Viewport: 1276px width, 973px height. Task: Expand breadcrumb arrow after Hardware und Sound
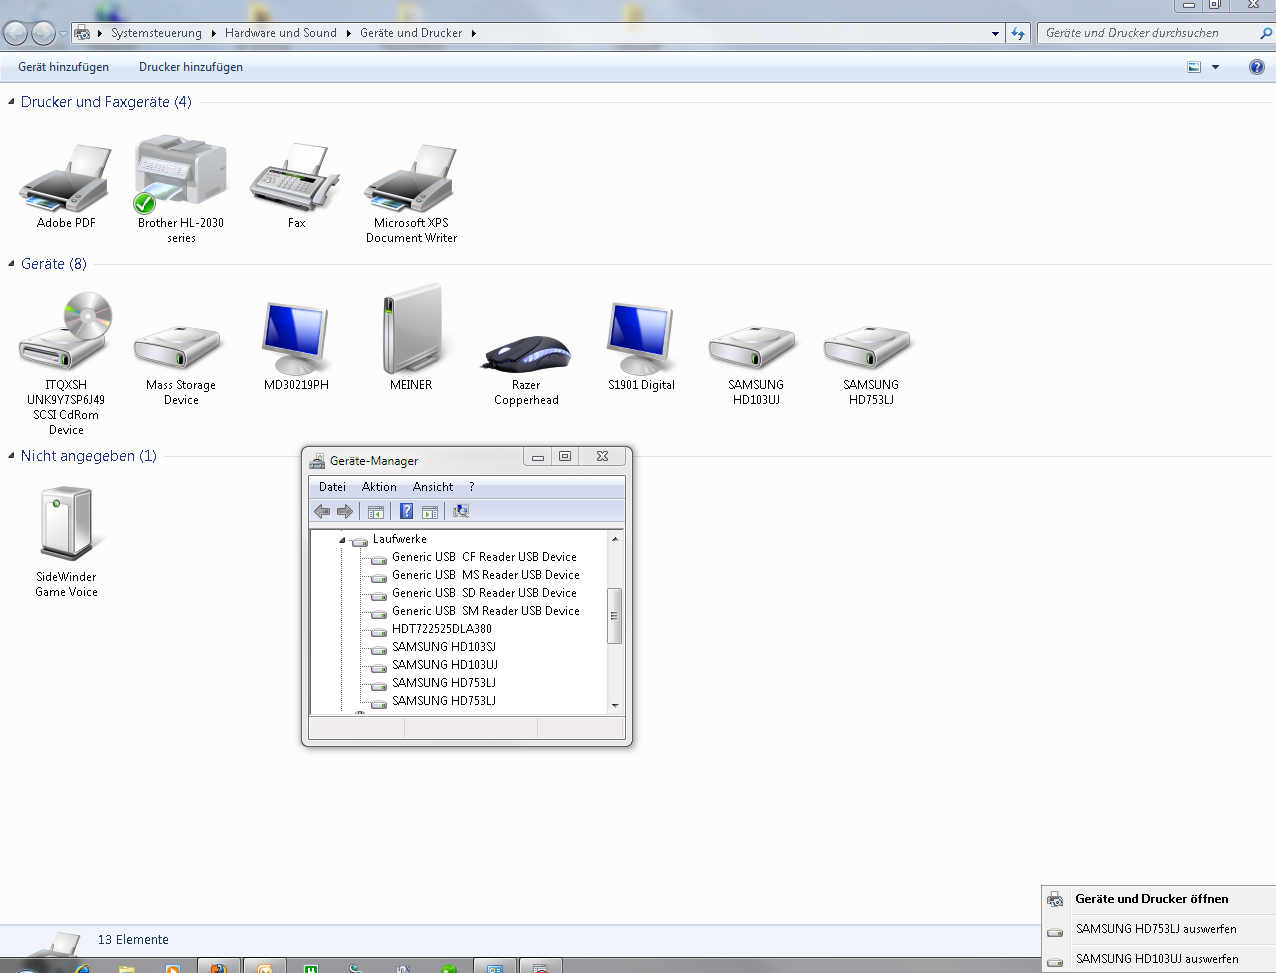349,33
